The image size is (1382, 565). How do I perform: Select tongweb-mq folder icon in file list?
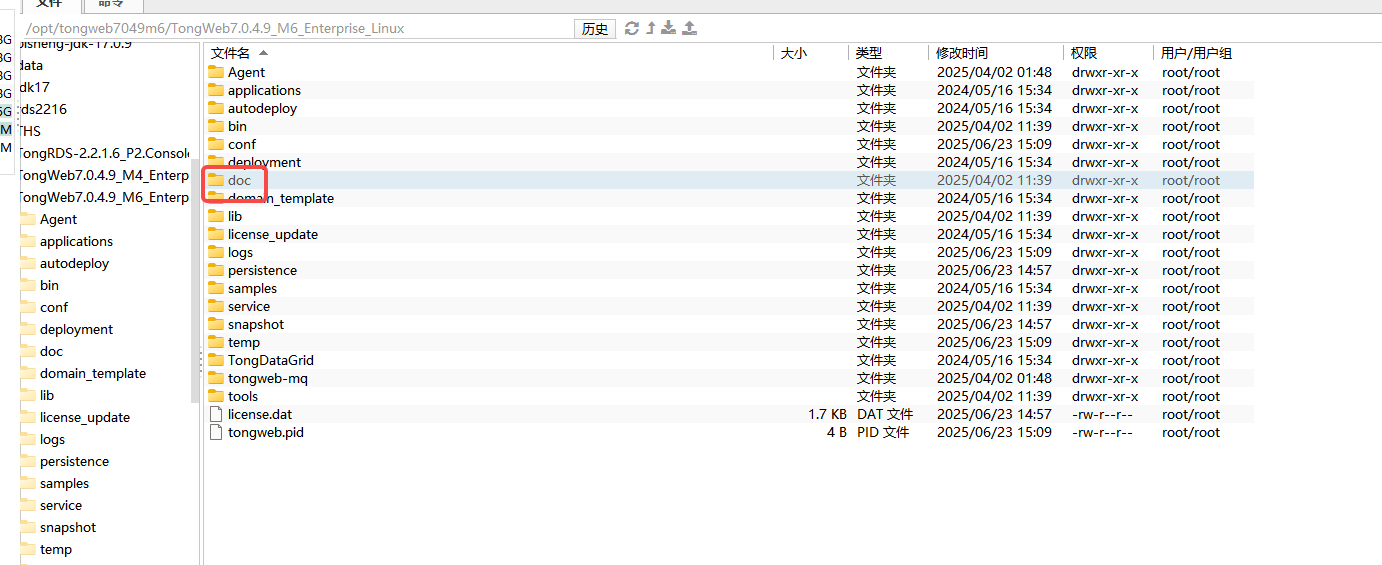point(216,378)
